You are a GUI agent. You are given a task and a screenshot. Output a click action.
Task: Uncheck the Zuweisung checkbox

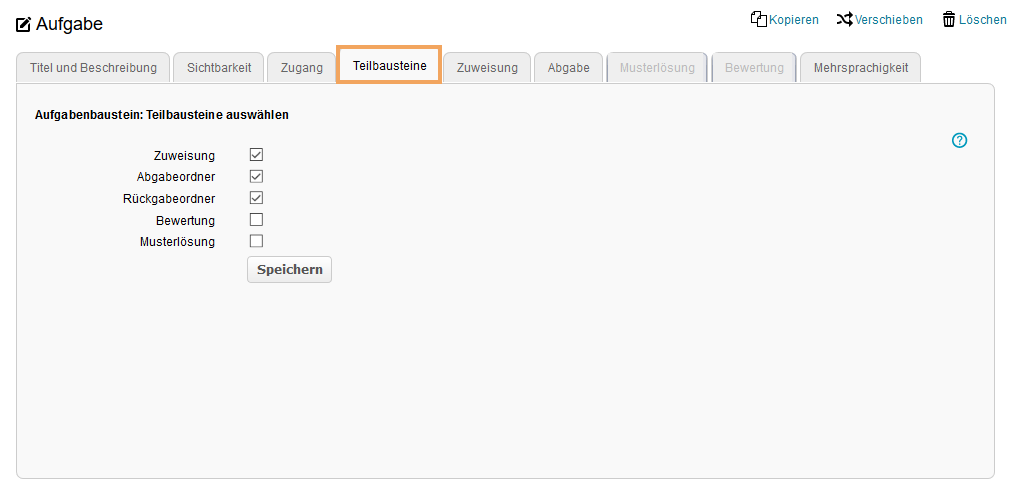coord(256,155)
